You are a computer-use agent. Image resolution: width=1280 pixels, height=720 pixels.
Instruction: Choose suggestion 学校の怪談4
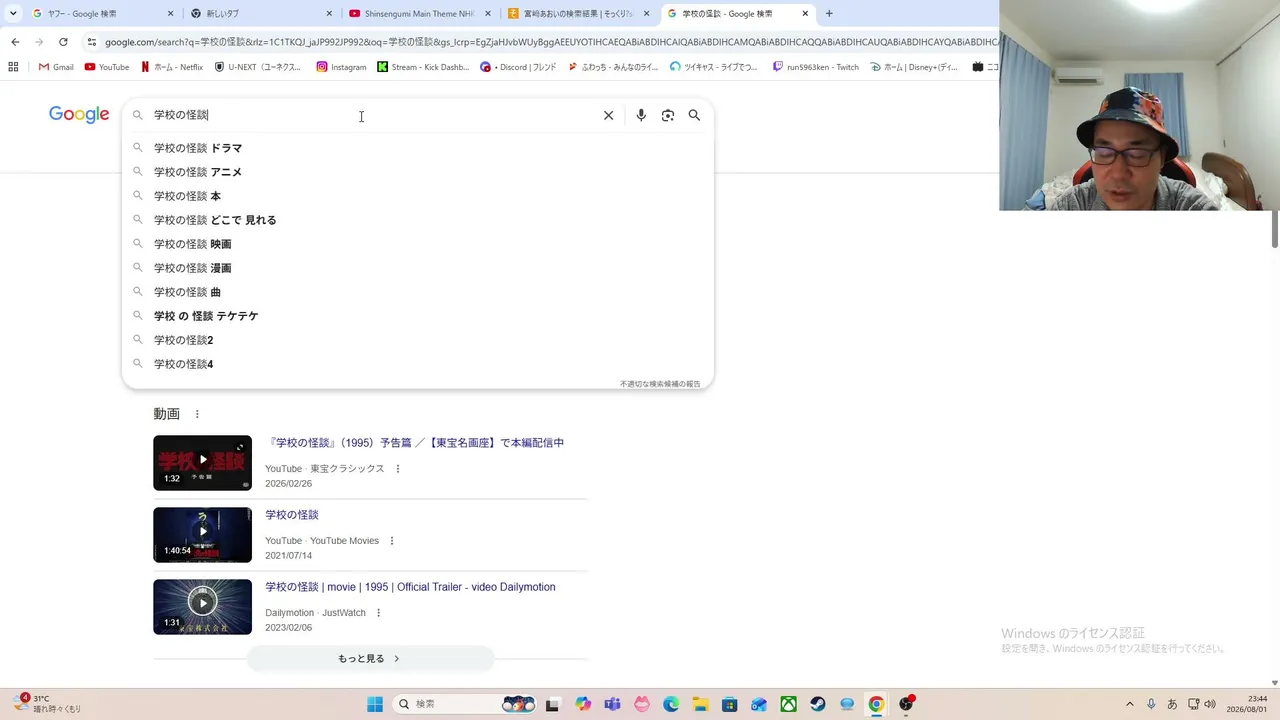click(418, 364)
